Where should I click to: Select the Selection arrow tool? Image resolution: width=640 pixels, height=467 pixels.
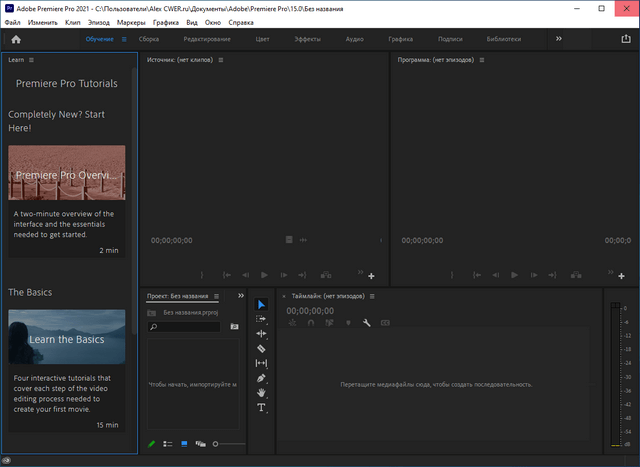[x=261, y=304]
